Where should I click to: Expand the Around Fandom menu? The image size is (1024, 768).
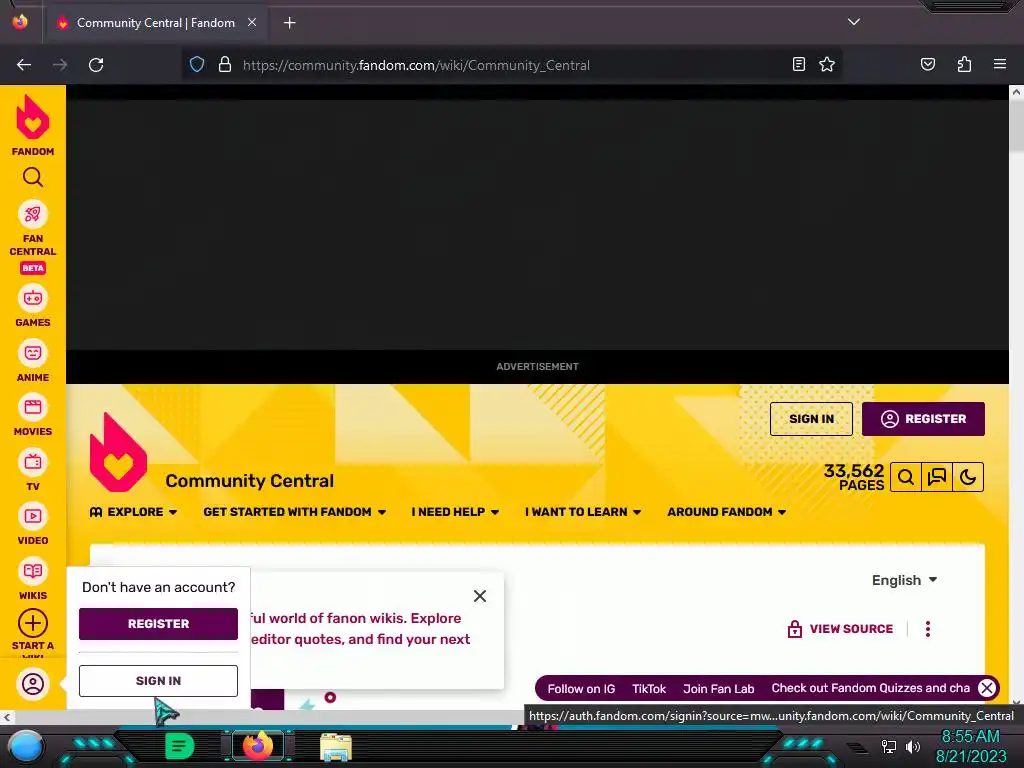pos(726,512)
